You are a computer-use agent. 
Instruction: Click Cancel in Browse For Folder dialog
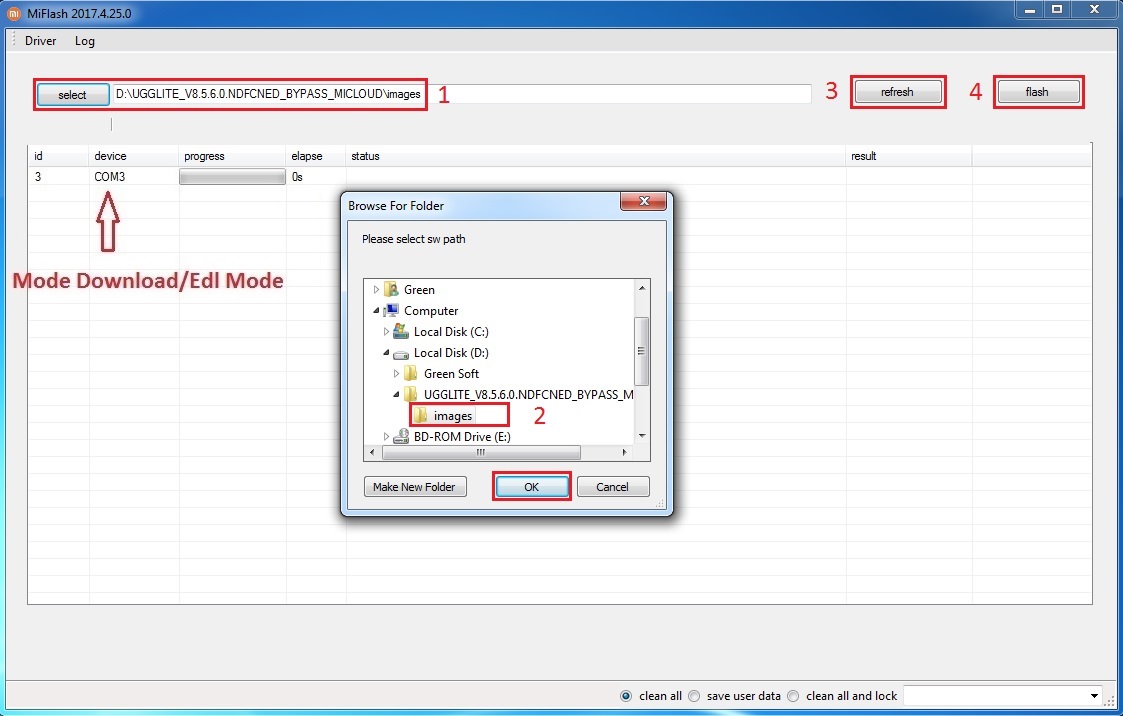tap(612, 487)
